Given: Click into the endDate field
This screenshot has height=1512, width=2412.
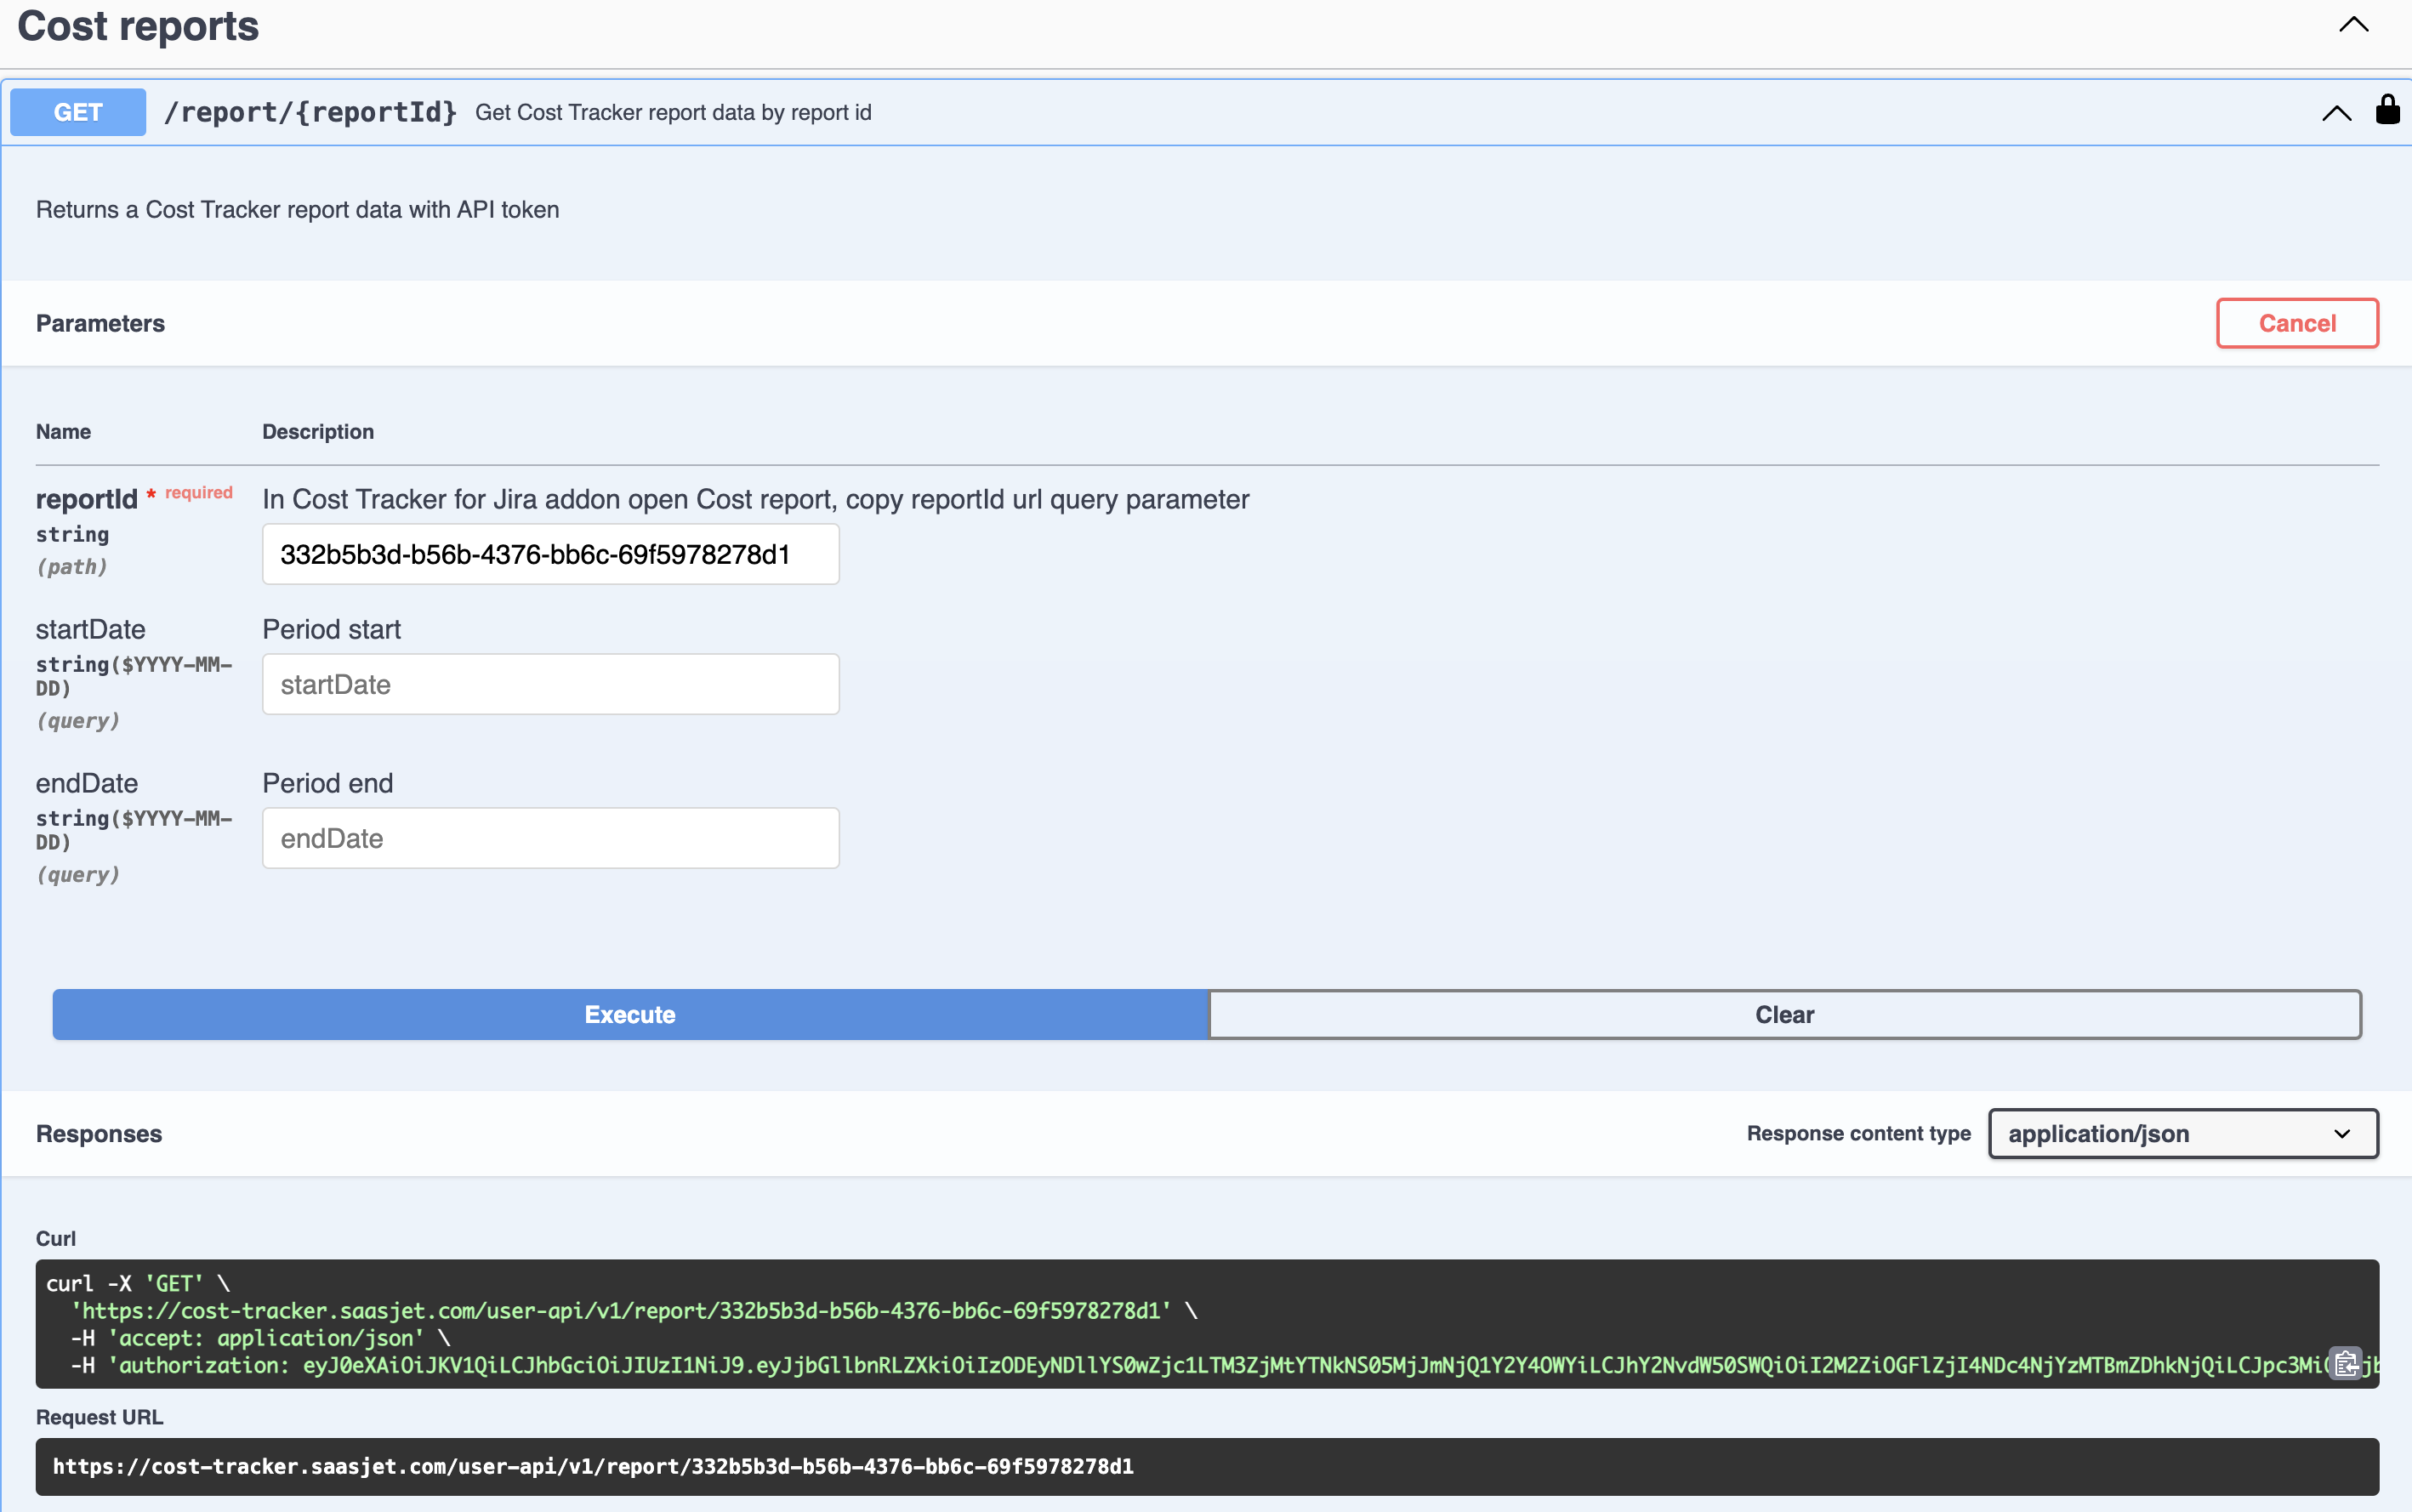Looking at the screenshot, I should pos(550,838).
